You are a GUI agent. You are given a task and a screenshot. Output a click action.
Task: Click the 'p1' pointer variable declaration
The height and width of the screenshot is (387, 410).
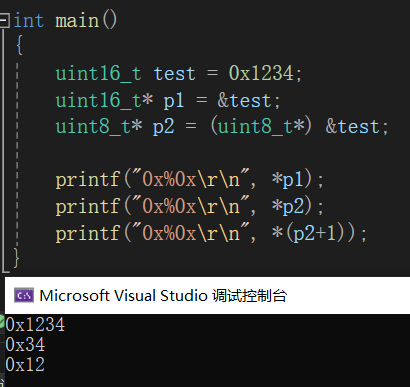click(x=173, y=101)
